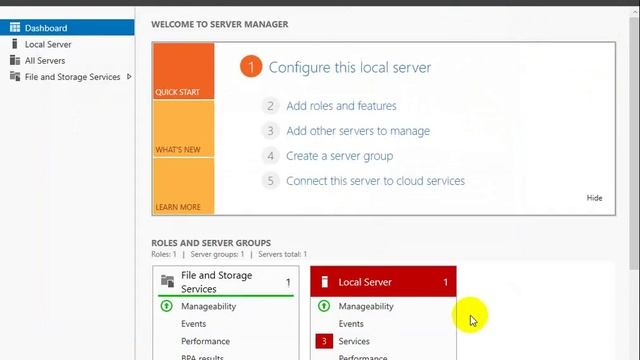The image size is (640, 360).
Task: Select the LEARN MORE tile
Action: (x=184, y=186)
